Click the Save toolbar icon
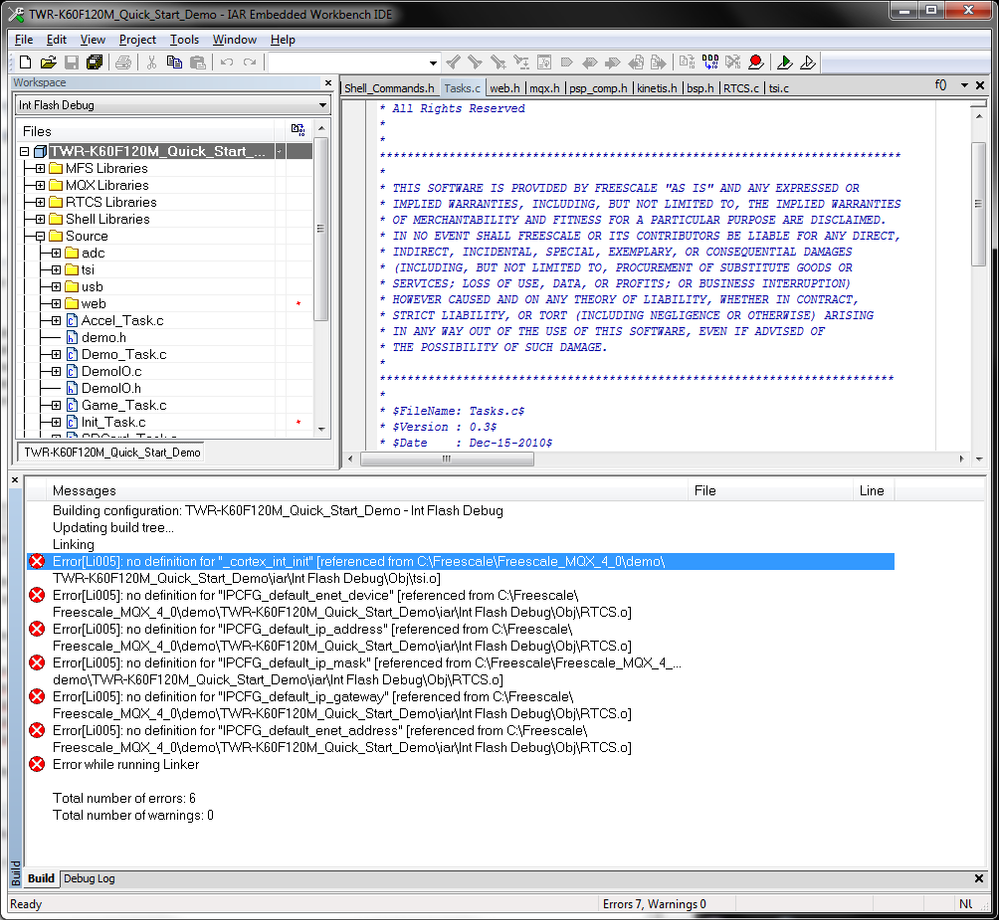The height and width of the screenshot is (920, 999). tap(71, 62)
